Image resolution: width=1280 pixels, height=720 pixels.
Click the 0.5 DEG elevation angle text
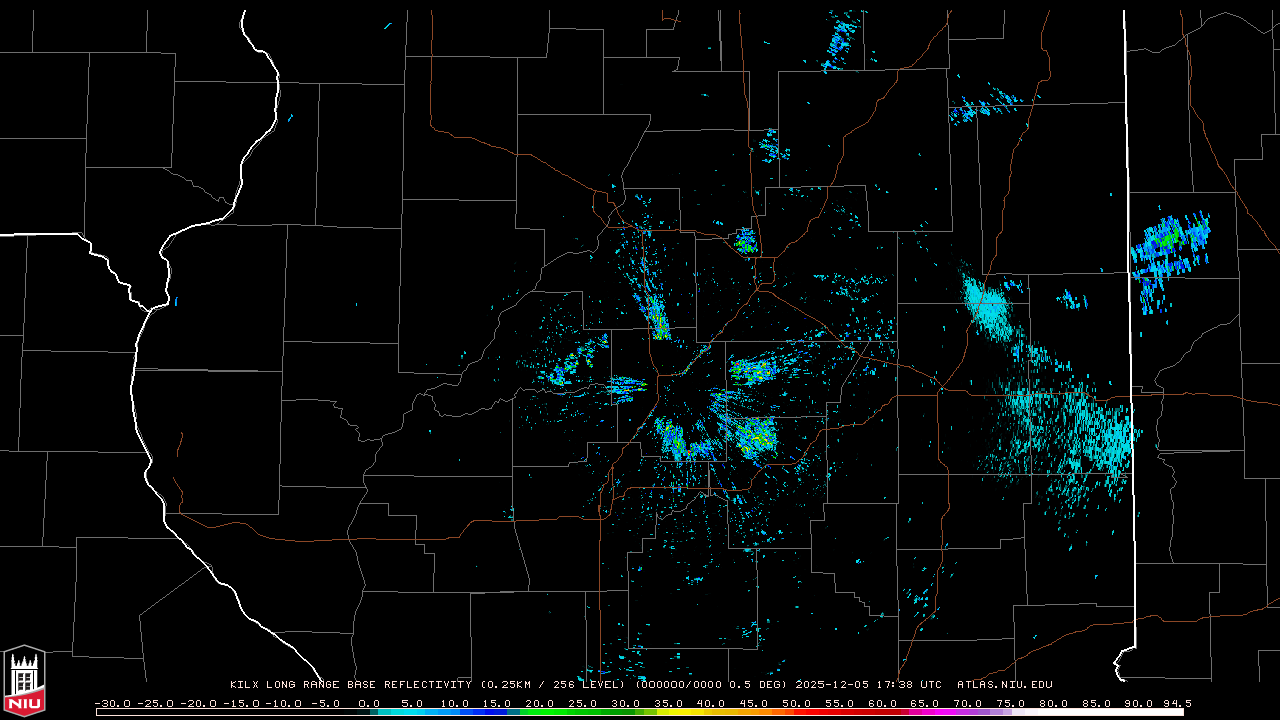pos(760,685)
